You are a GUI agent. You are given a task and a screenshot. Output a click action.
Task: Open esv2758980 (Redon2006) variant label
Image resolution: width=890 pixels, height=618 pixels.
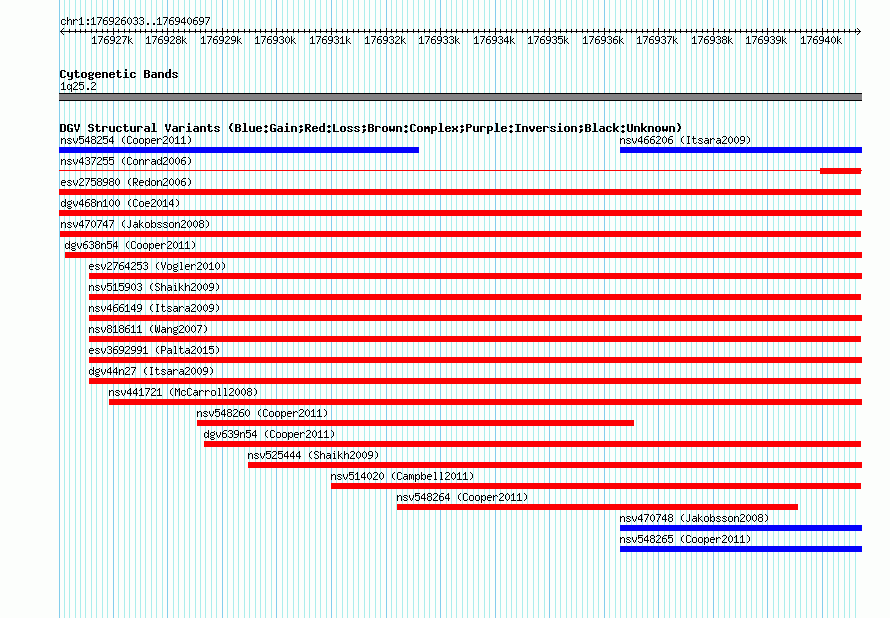pyautogui.click(x=126, y=182)
